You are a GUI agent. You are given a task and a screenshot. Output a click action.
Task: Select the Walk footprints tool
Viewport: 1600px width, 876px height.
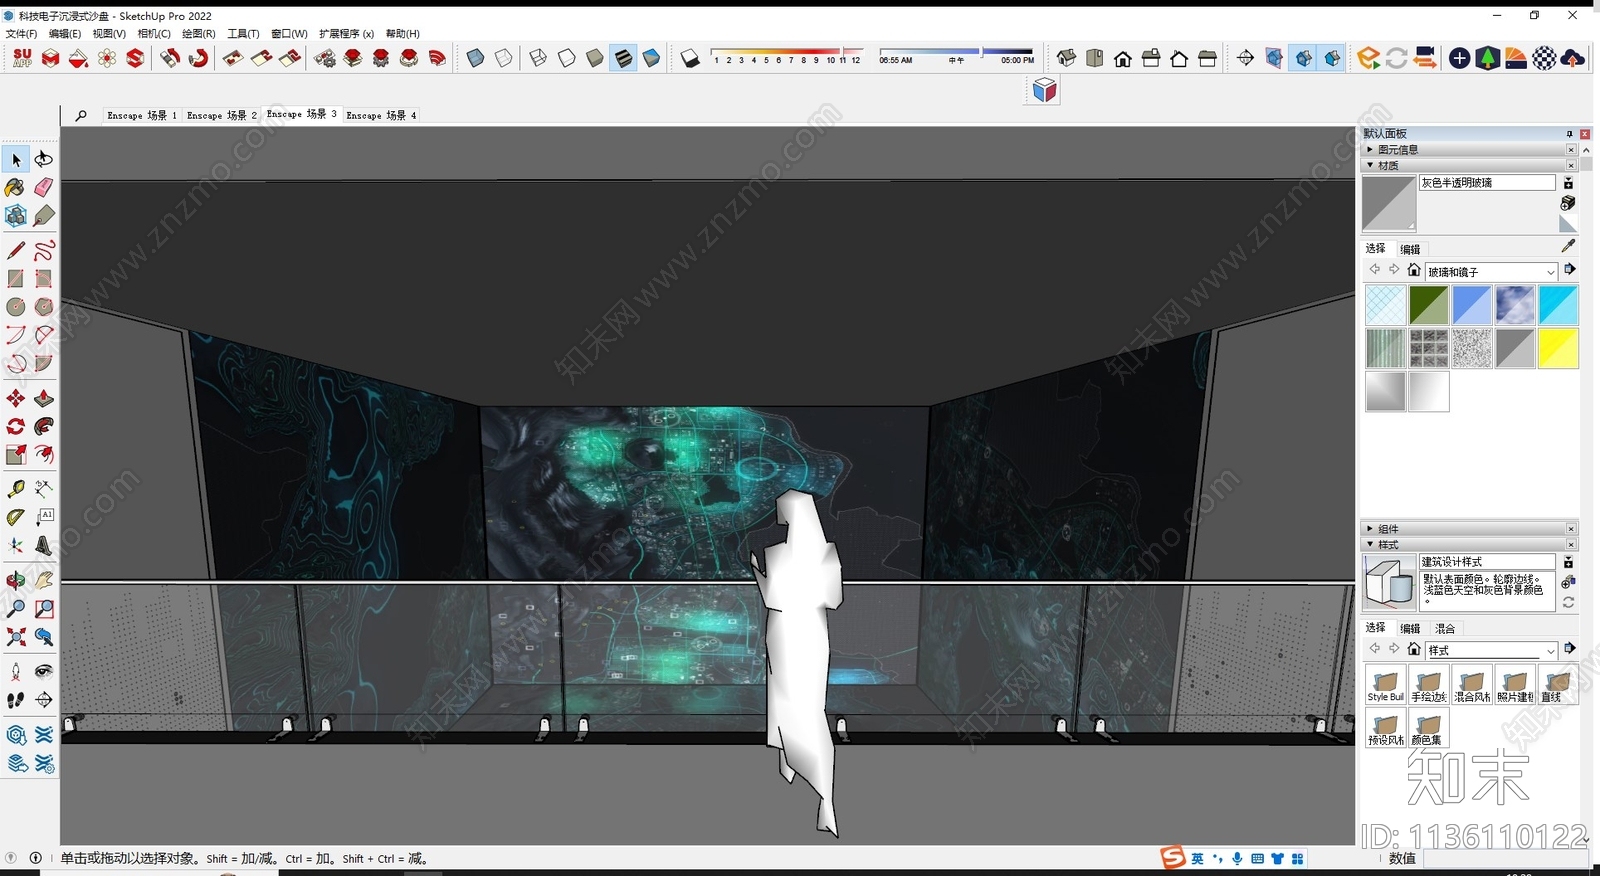pos(16,700)
